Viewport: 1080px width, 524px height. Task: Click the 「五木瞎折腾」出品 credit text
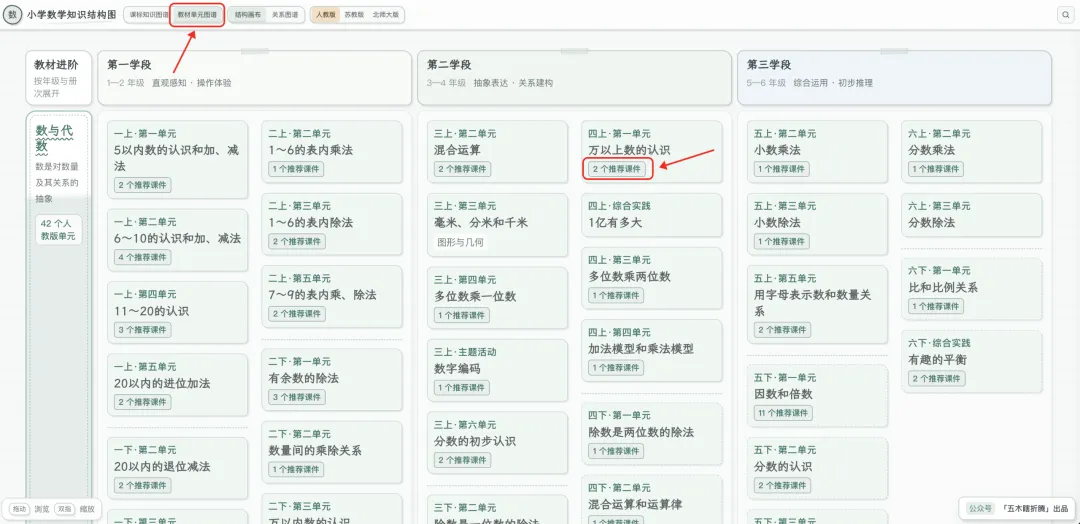(x=1035, y=509)
